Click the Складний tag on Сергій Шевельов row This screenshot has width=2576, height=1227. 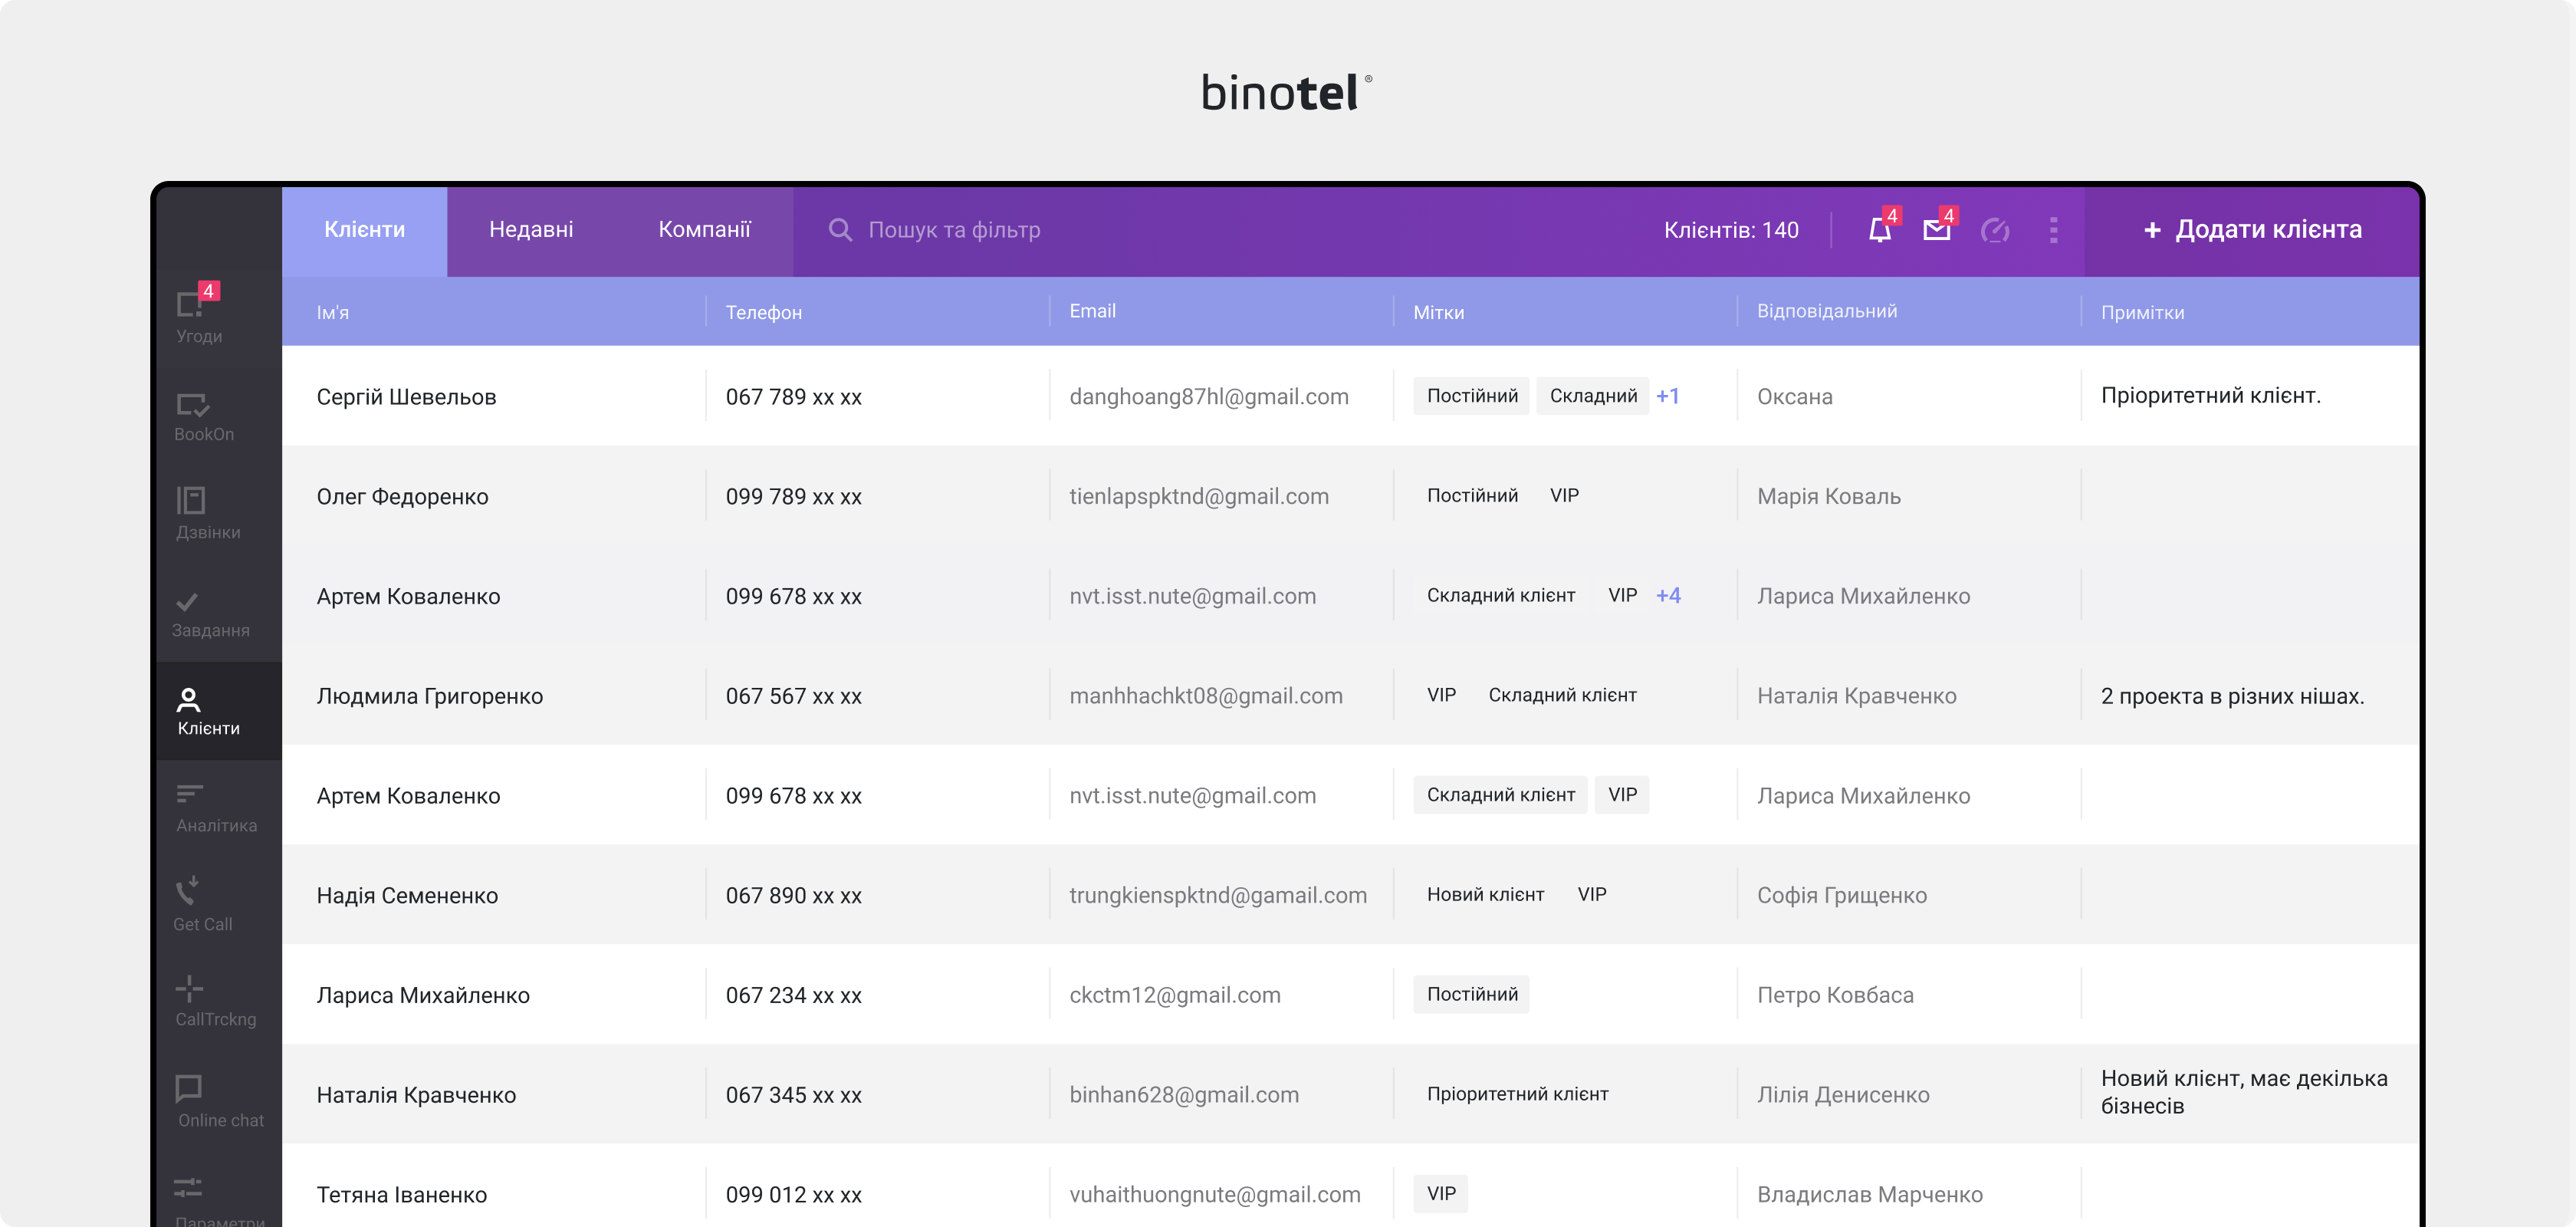tap(1593, 396)
